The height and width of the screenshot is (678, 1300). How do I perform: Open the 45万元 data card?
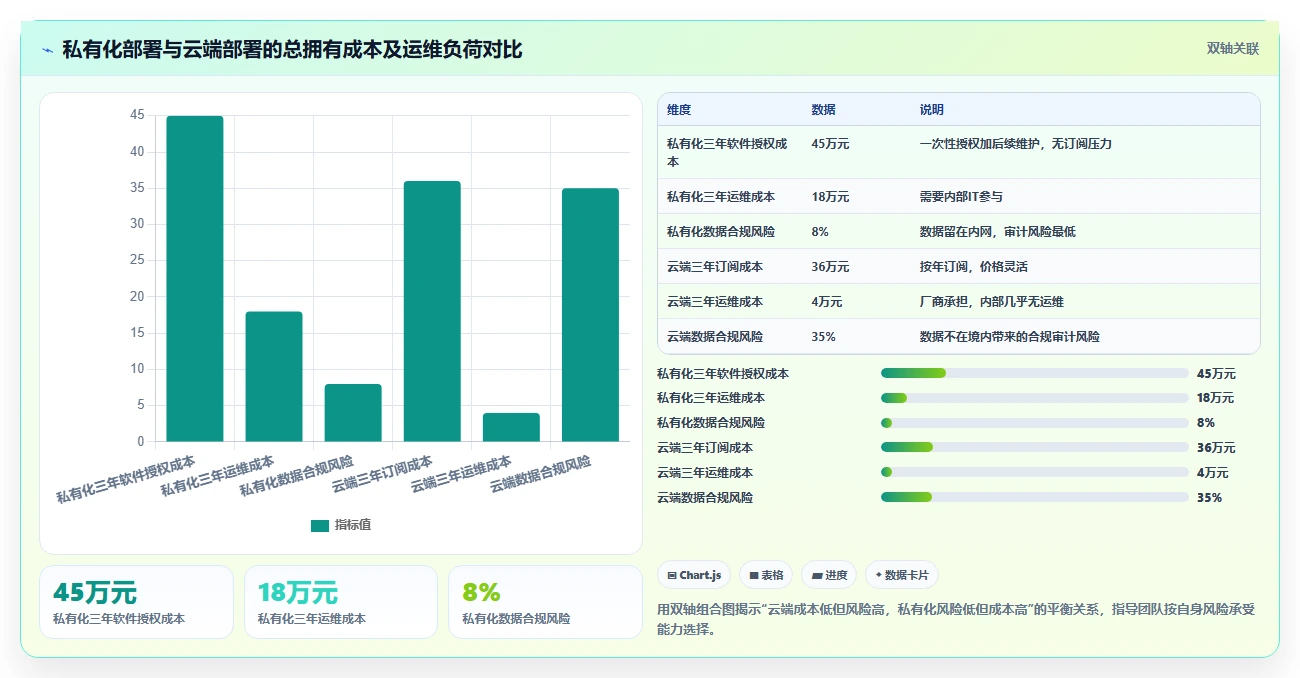click(136, 602)
